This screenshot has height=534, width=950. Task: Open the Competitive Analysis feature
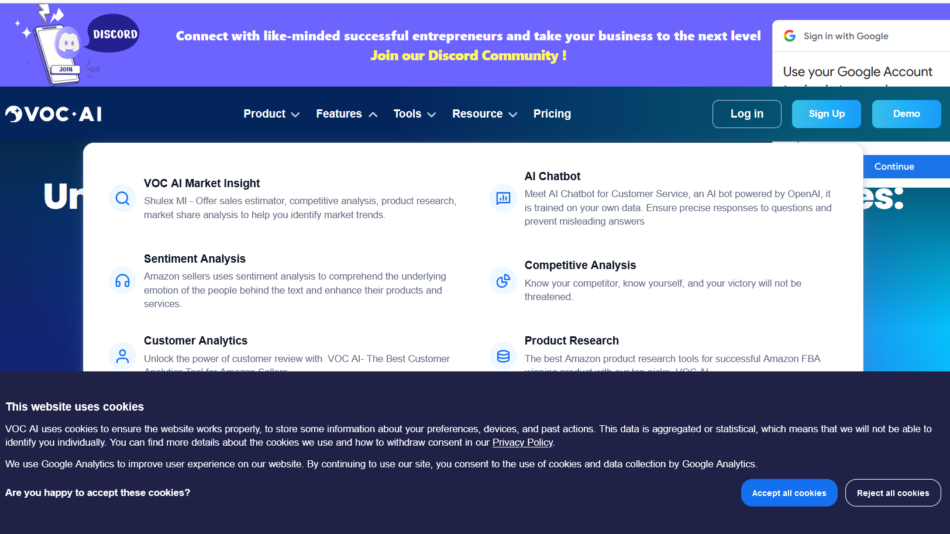click(x=580, y=265)
